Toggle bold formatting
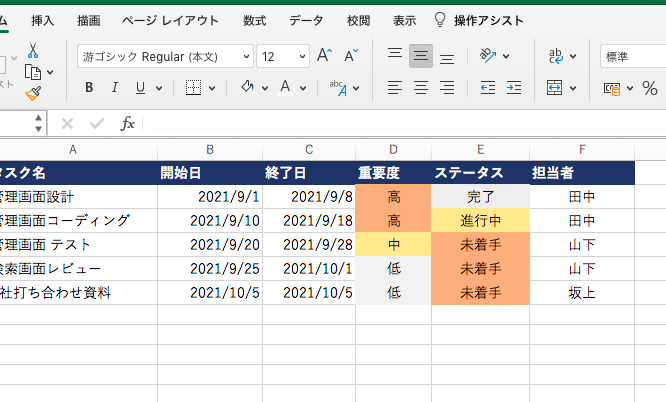Image resolution: width=666 pixels, height=402 pixels. 89,88
